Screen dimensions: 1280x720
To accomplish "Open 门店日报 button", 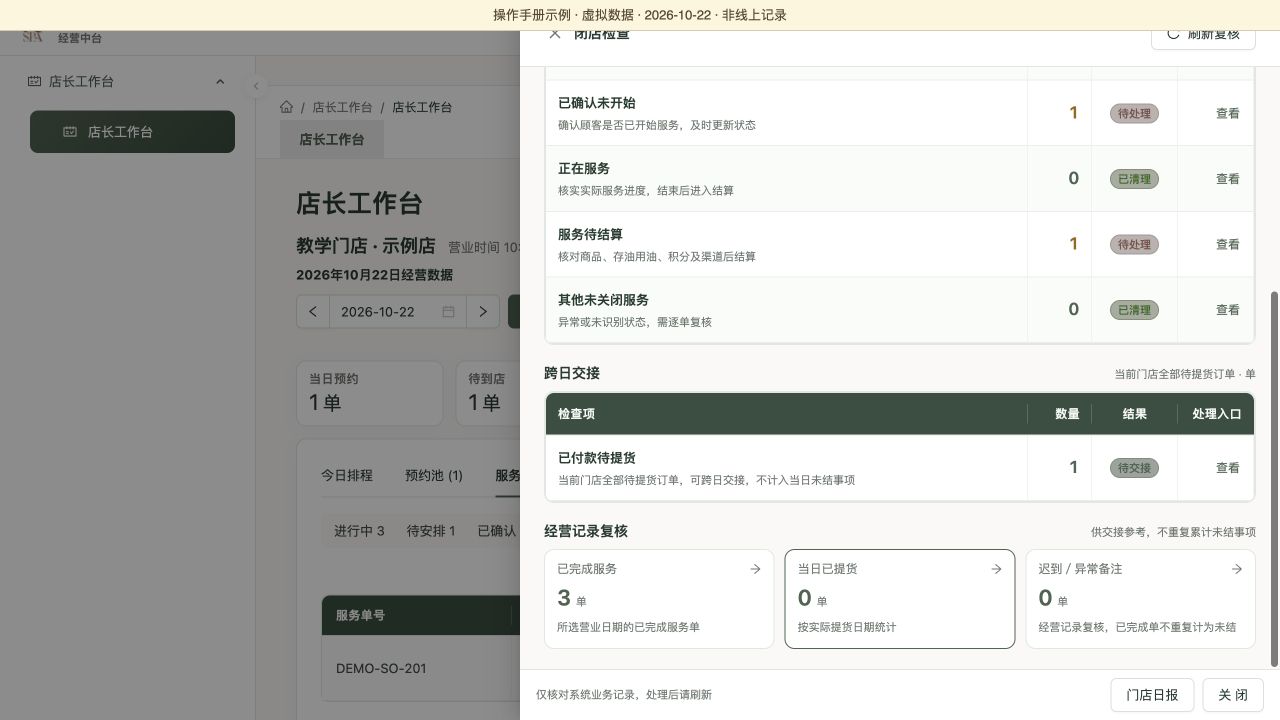I will tap(1152, 695).
